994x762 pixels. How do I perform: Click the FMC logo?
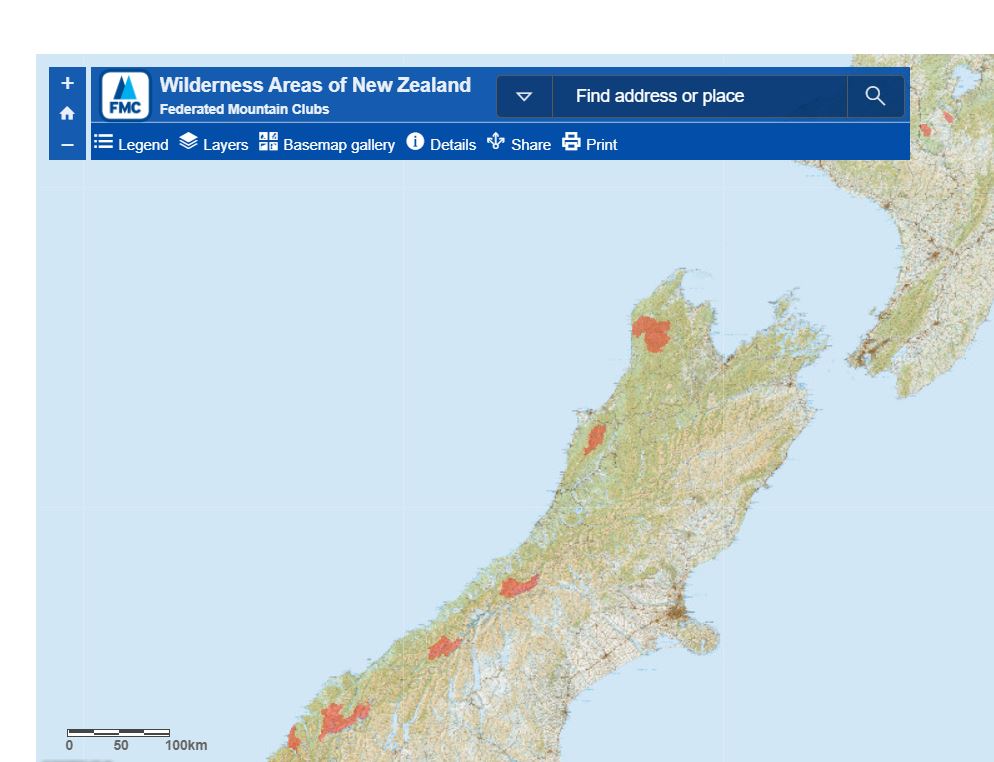point(126,95)
